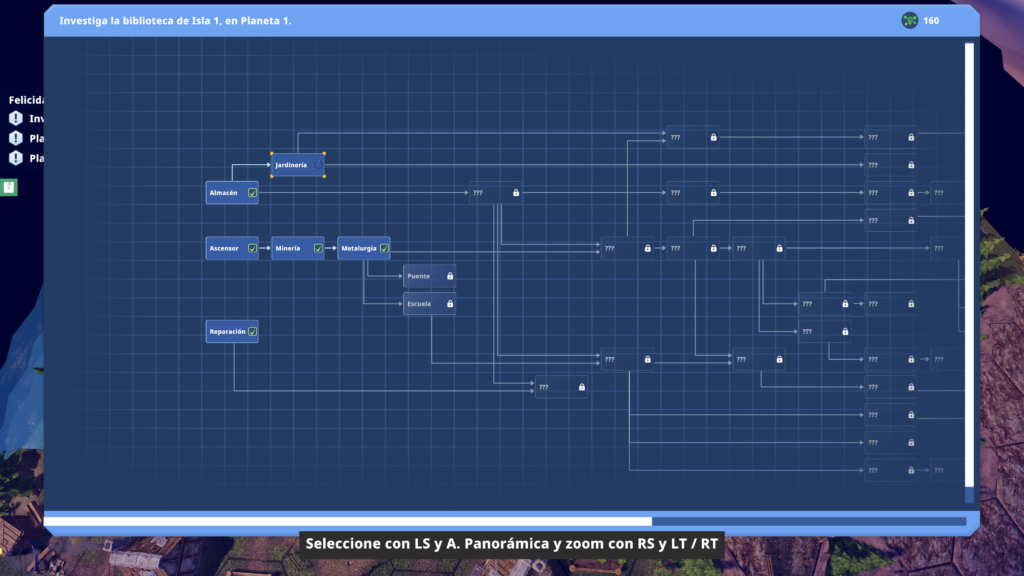Click the padlock on the ??? node right of Almacén
The height and width of the screenshot is (576, 1024).
click(x=516, y=193)
